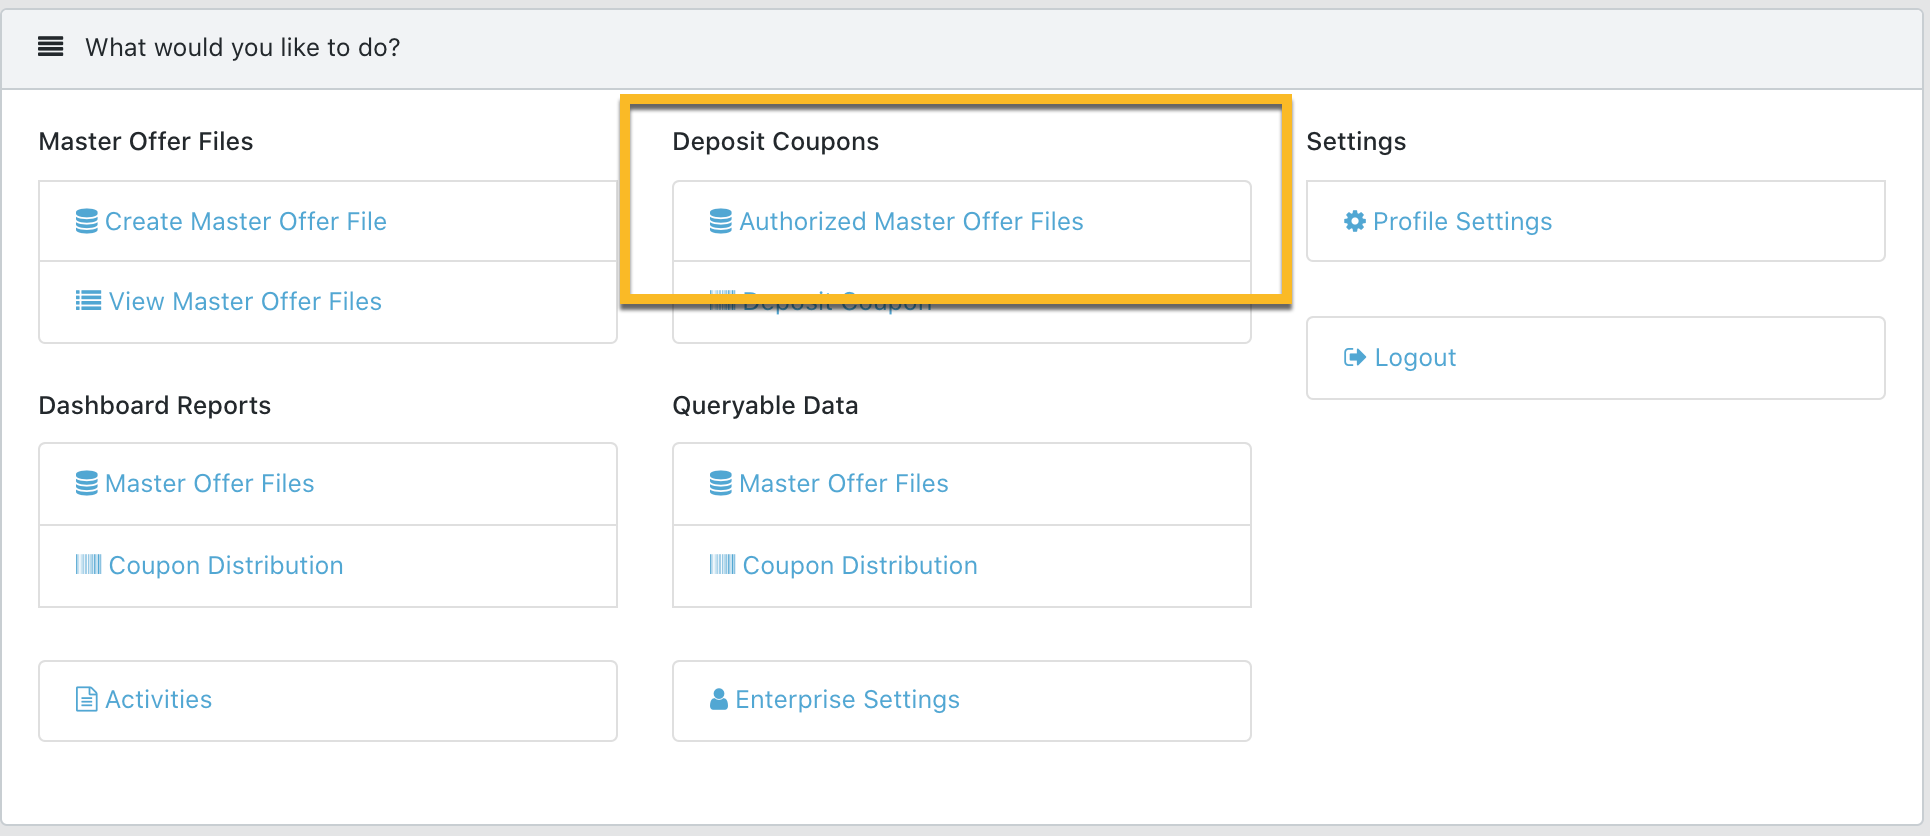Click the database icon beside Authorized Master Offer Files
The height and width of the screenshot is (836, 1930).
pos(721,221)
